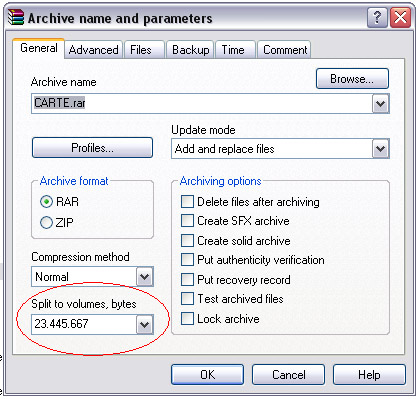Enable the Lock archive option
The width and height of the screenshot is (418, 399).
[x=187, y=318]
